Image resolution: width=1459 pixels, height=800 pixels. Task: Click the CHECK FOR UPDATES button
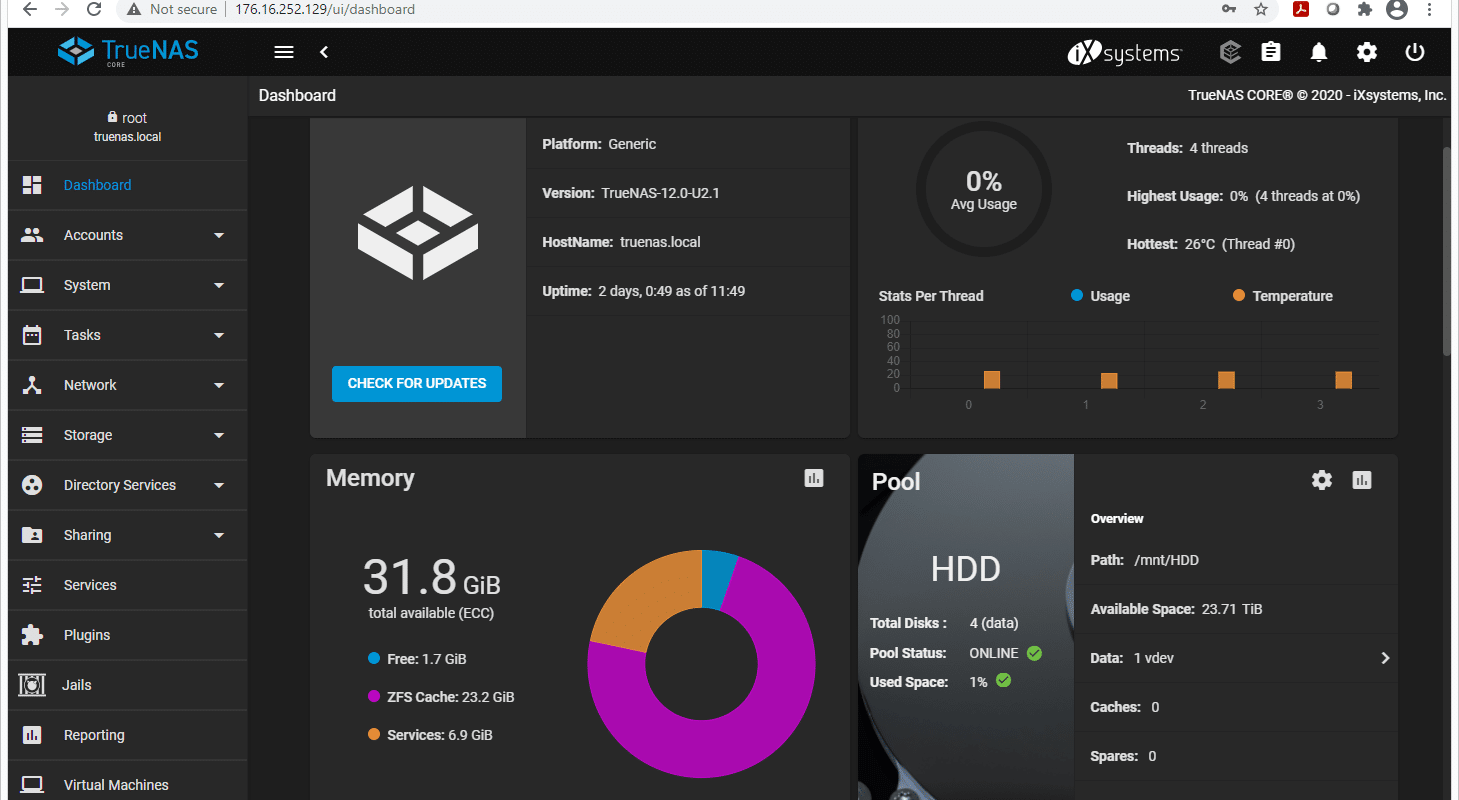coord(417,383)
